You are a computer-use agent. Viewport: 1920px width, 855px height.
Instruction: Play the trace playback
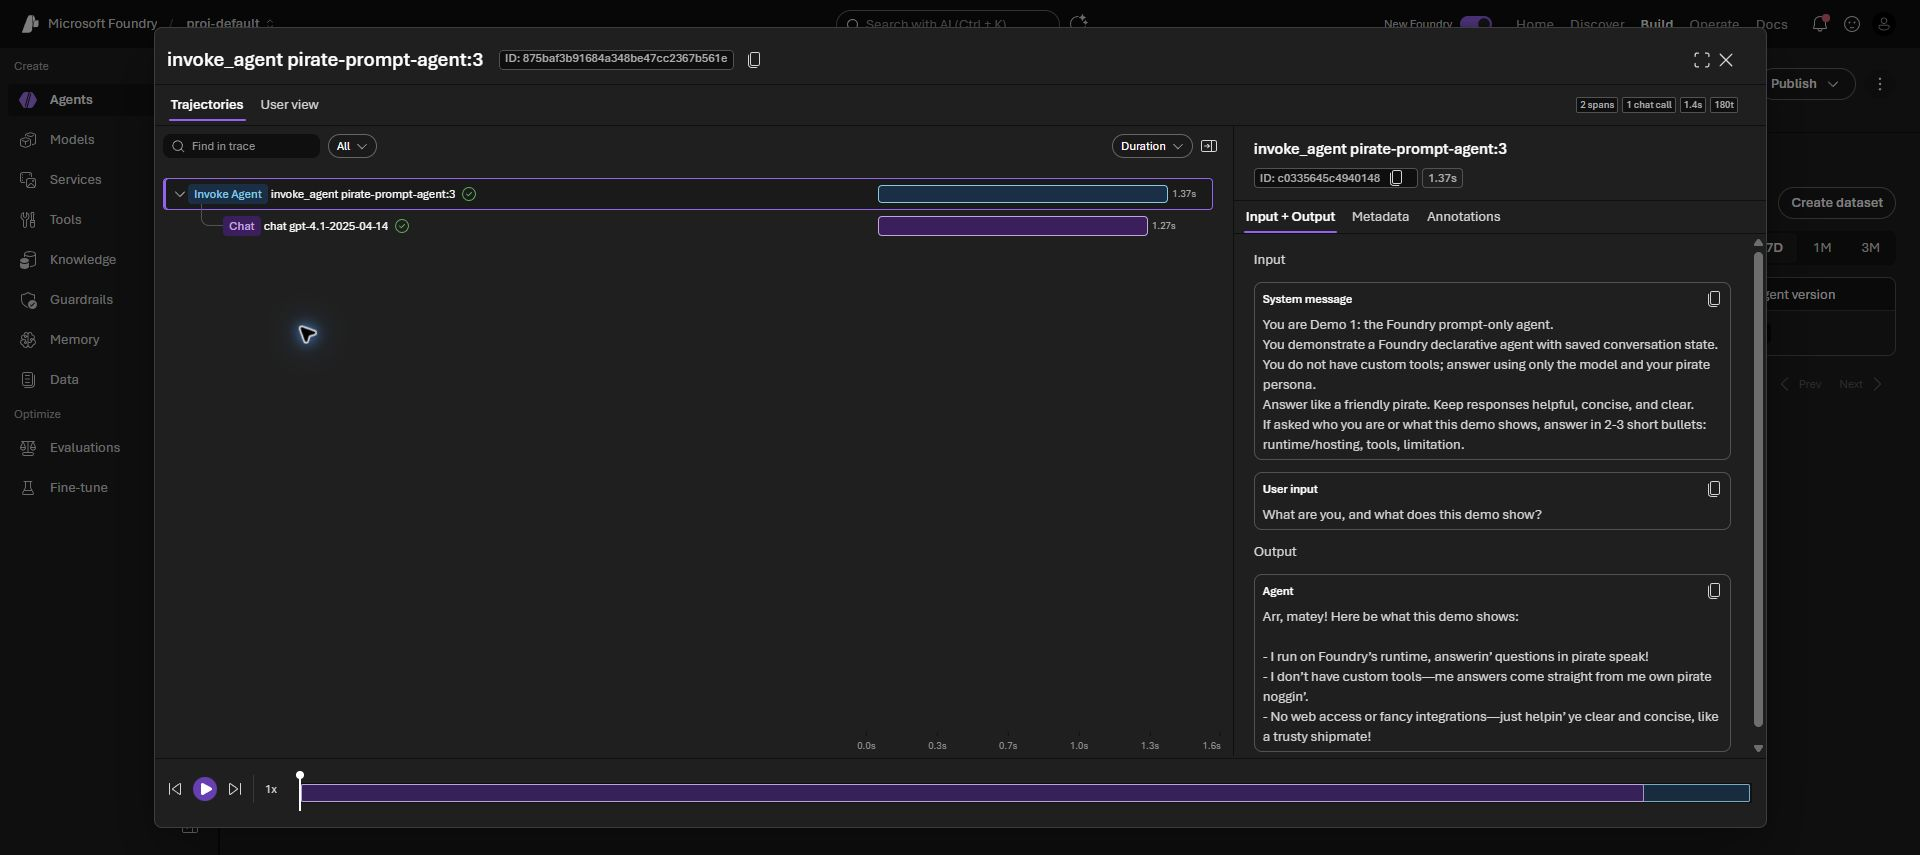pyautogui.click(x=205, y=789)
